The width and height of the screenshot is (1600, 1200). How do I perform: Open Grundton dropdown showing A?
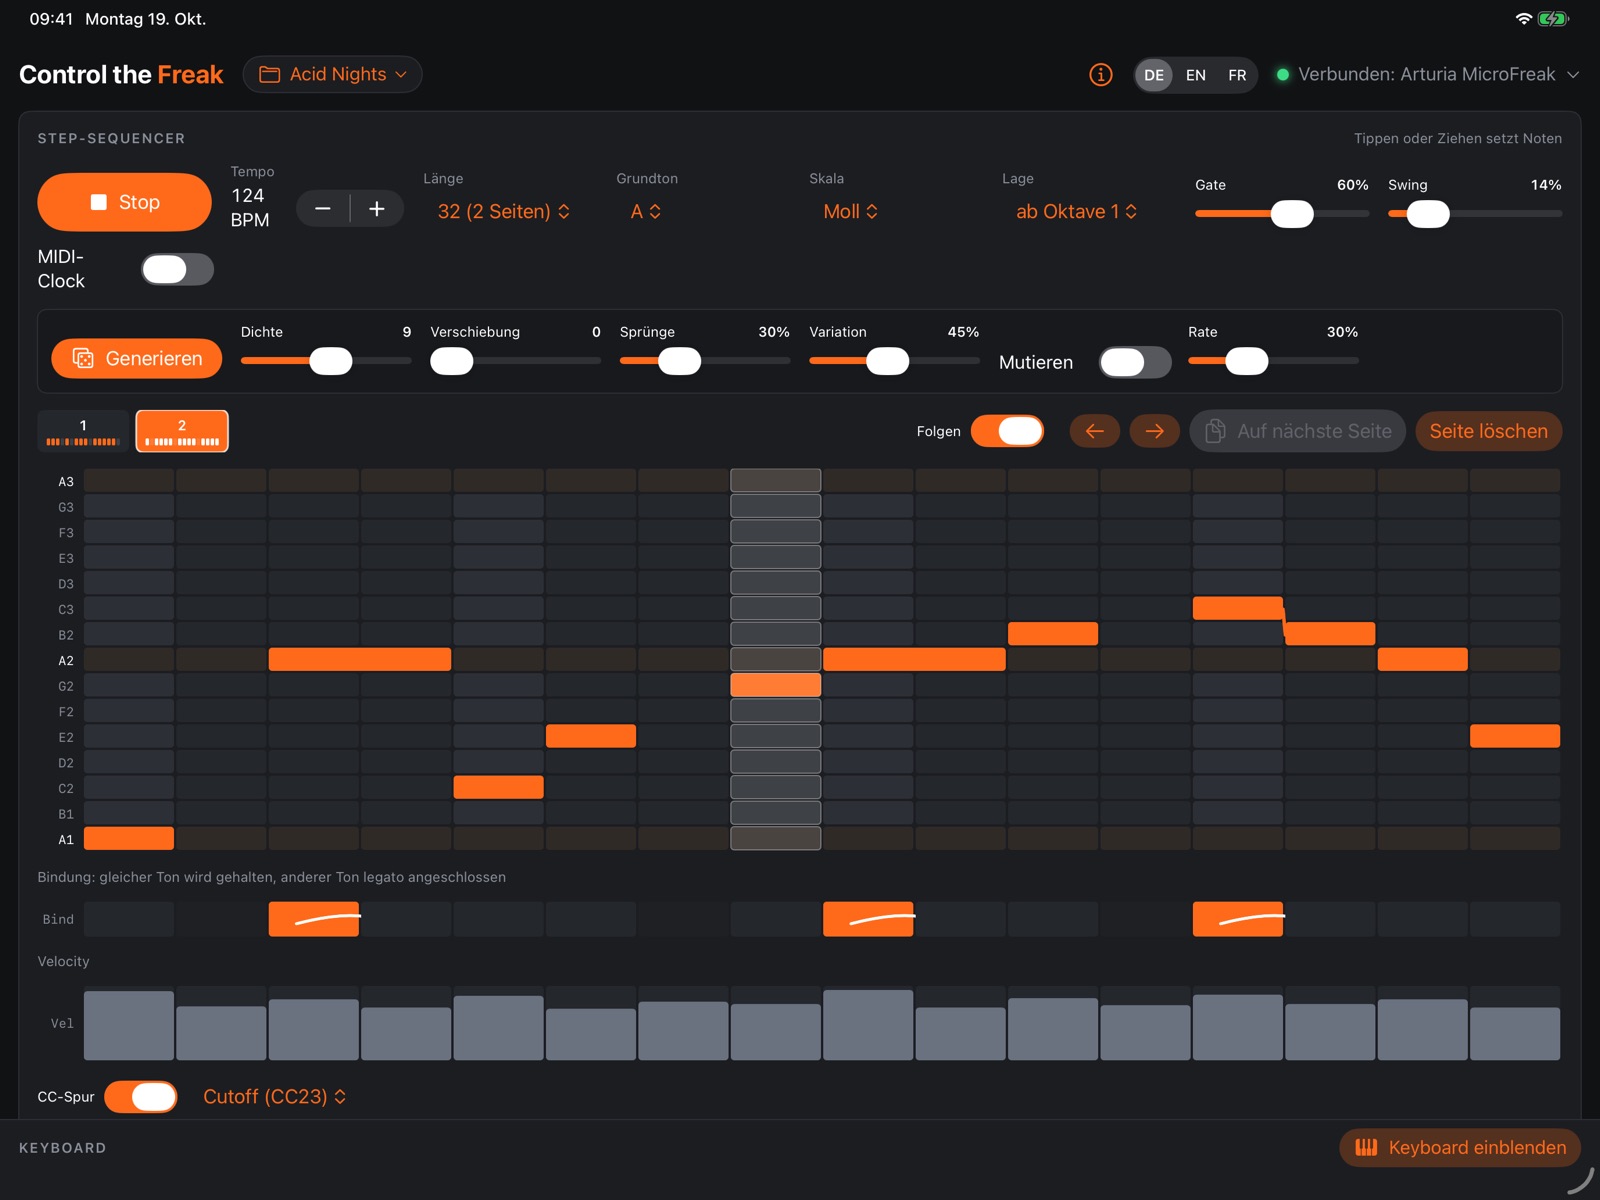click(x=646, y=211)
